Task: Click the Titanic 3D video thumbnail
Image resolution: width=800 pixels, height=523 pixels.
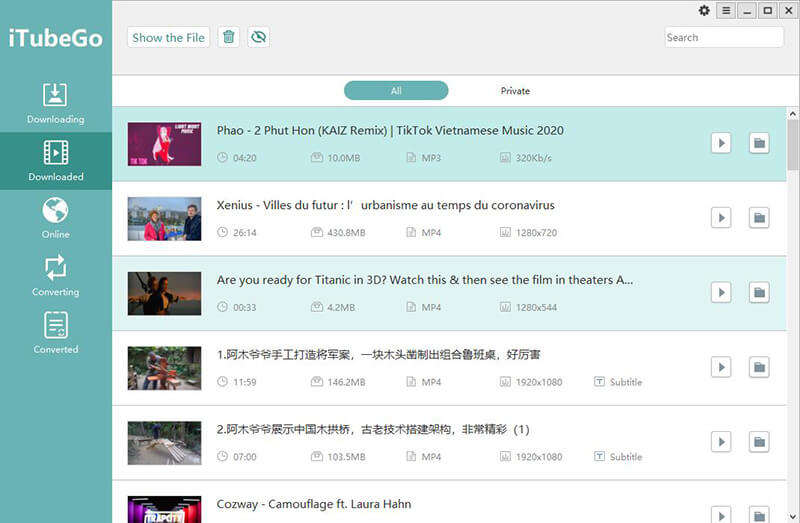Action: coord(164,293)
